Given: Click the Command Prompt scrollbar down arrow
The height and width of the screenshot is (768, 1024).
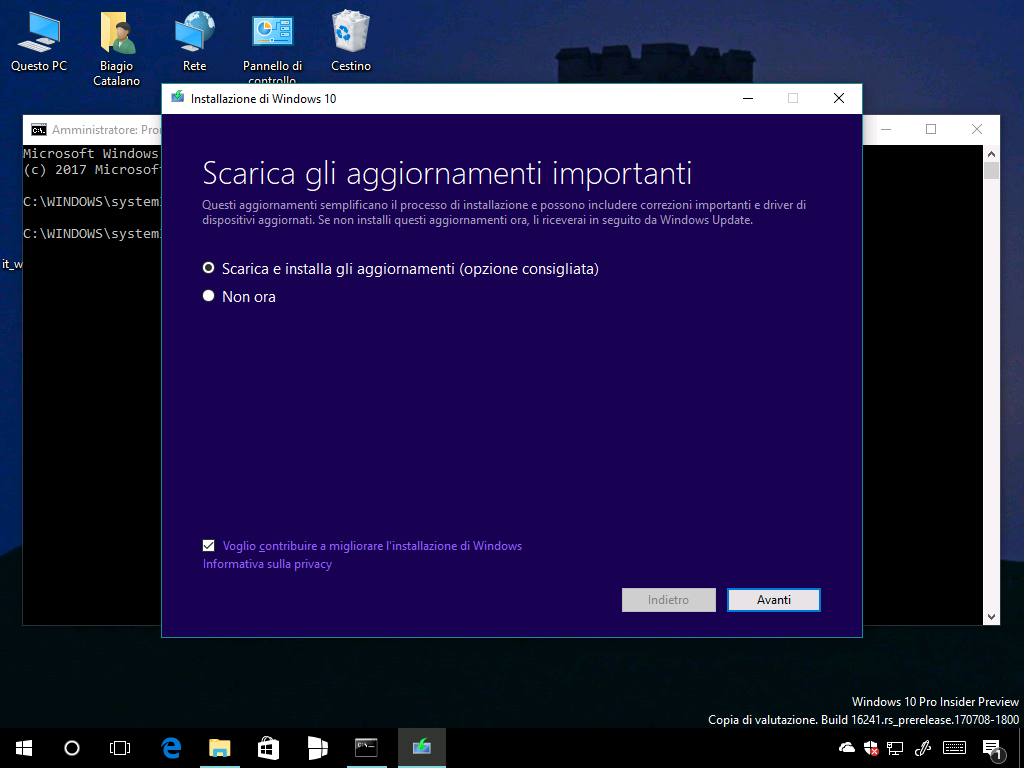Looking at the screenshot, I should pyautogui.click(x=991, y=616).
